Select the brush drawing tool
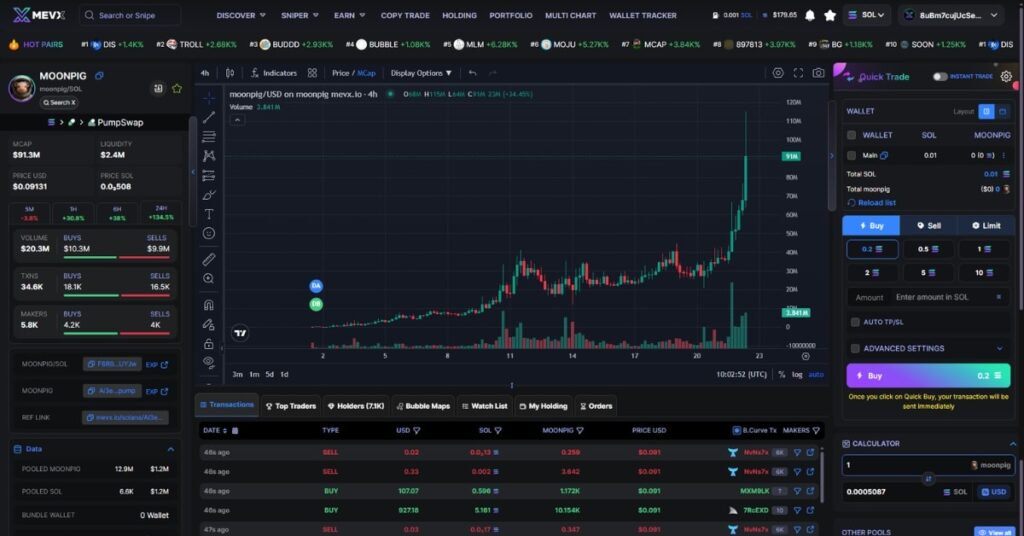This screenshot has height=536, width=1024. (208, 195)
